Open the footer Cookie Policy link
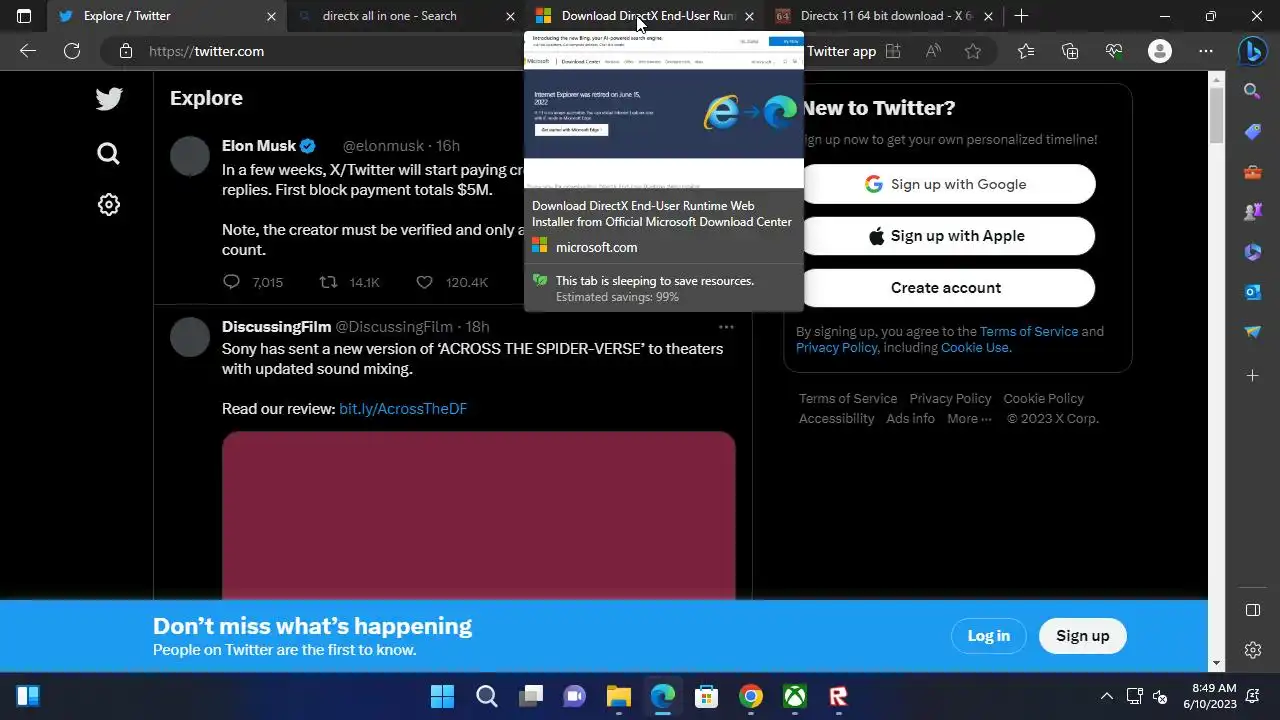Image resolution: width=1280 pixels, height=720 pixels. 1043,398
